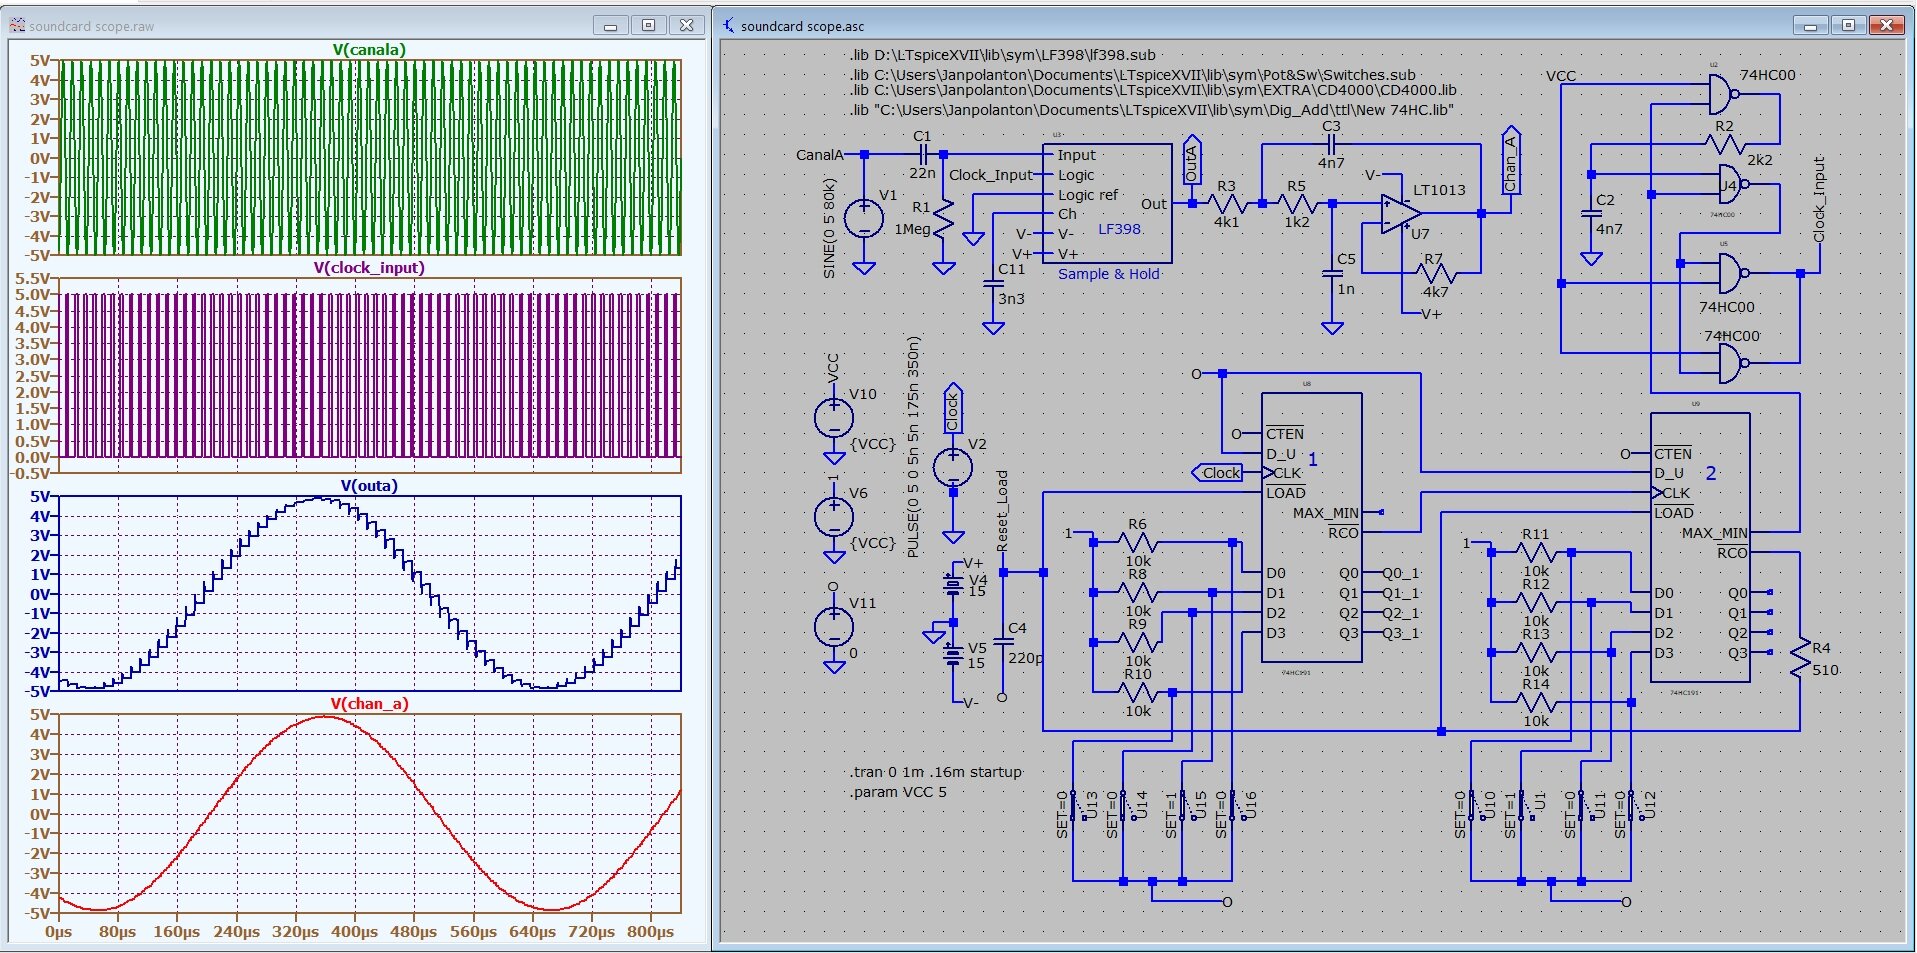Viewport: 1917px width, 953px height.
Task: Click the U13 SET=0 switch
Action: point(1075,806)
